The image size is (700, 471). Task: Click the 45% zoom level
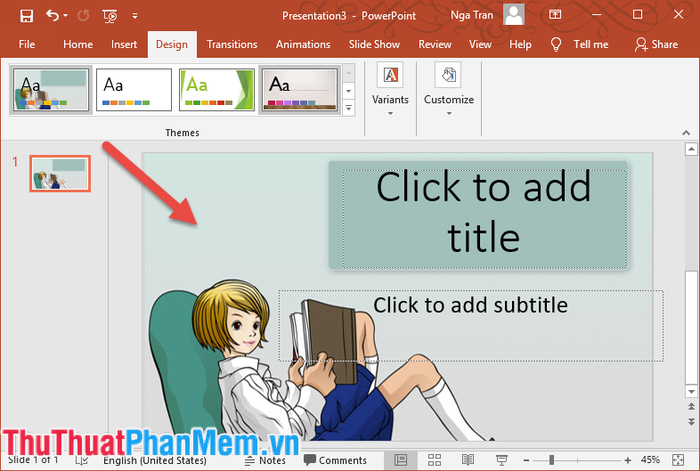pyautogui.click(x=650, y=460)
